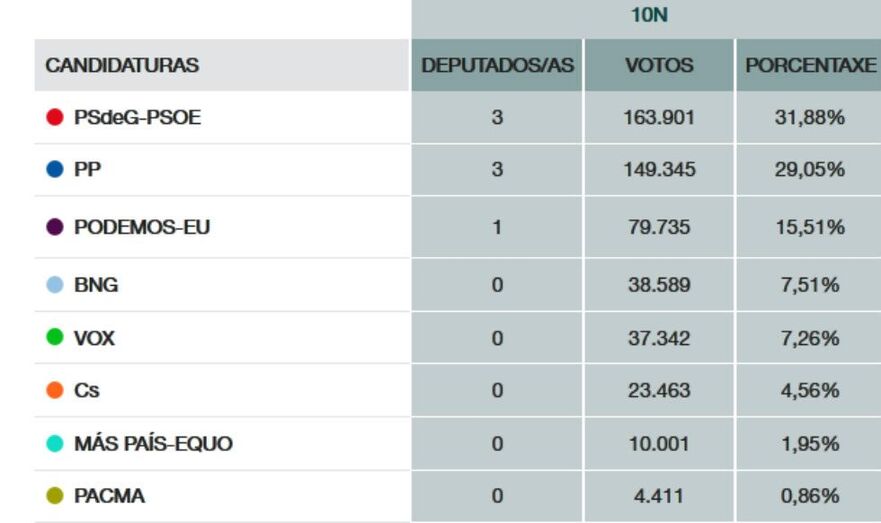Click the dark blue PP party dot
The image size is (881, 523).
click(55, 170)
